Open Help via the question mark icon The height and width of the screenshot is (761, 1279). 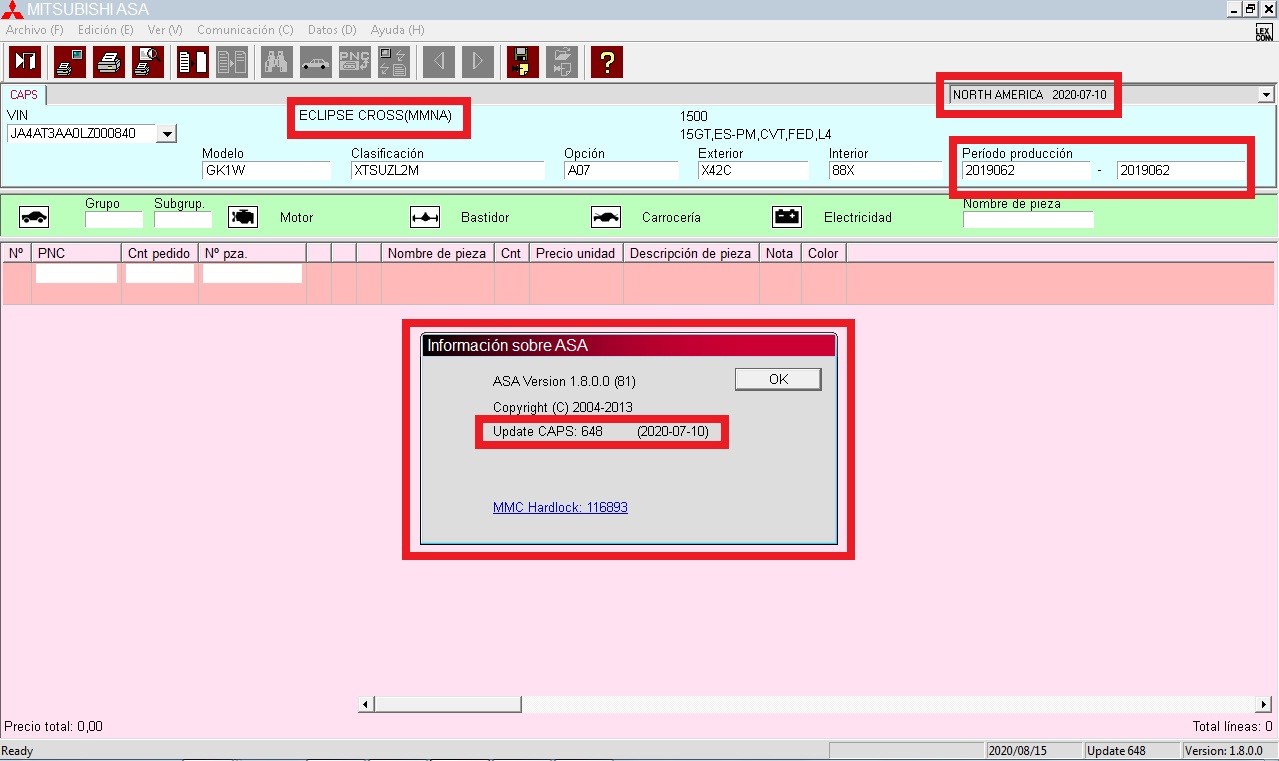606,62
